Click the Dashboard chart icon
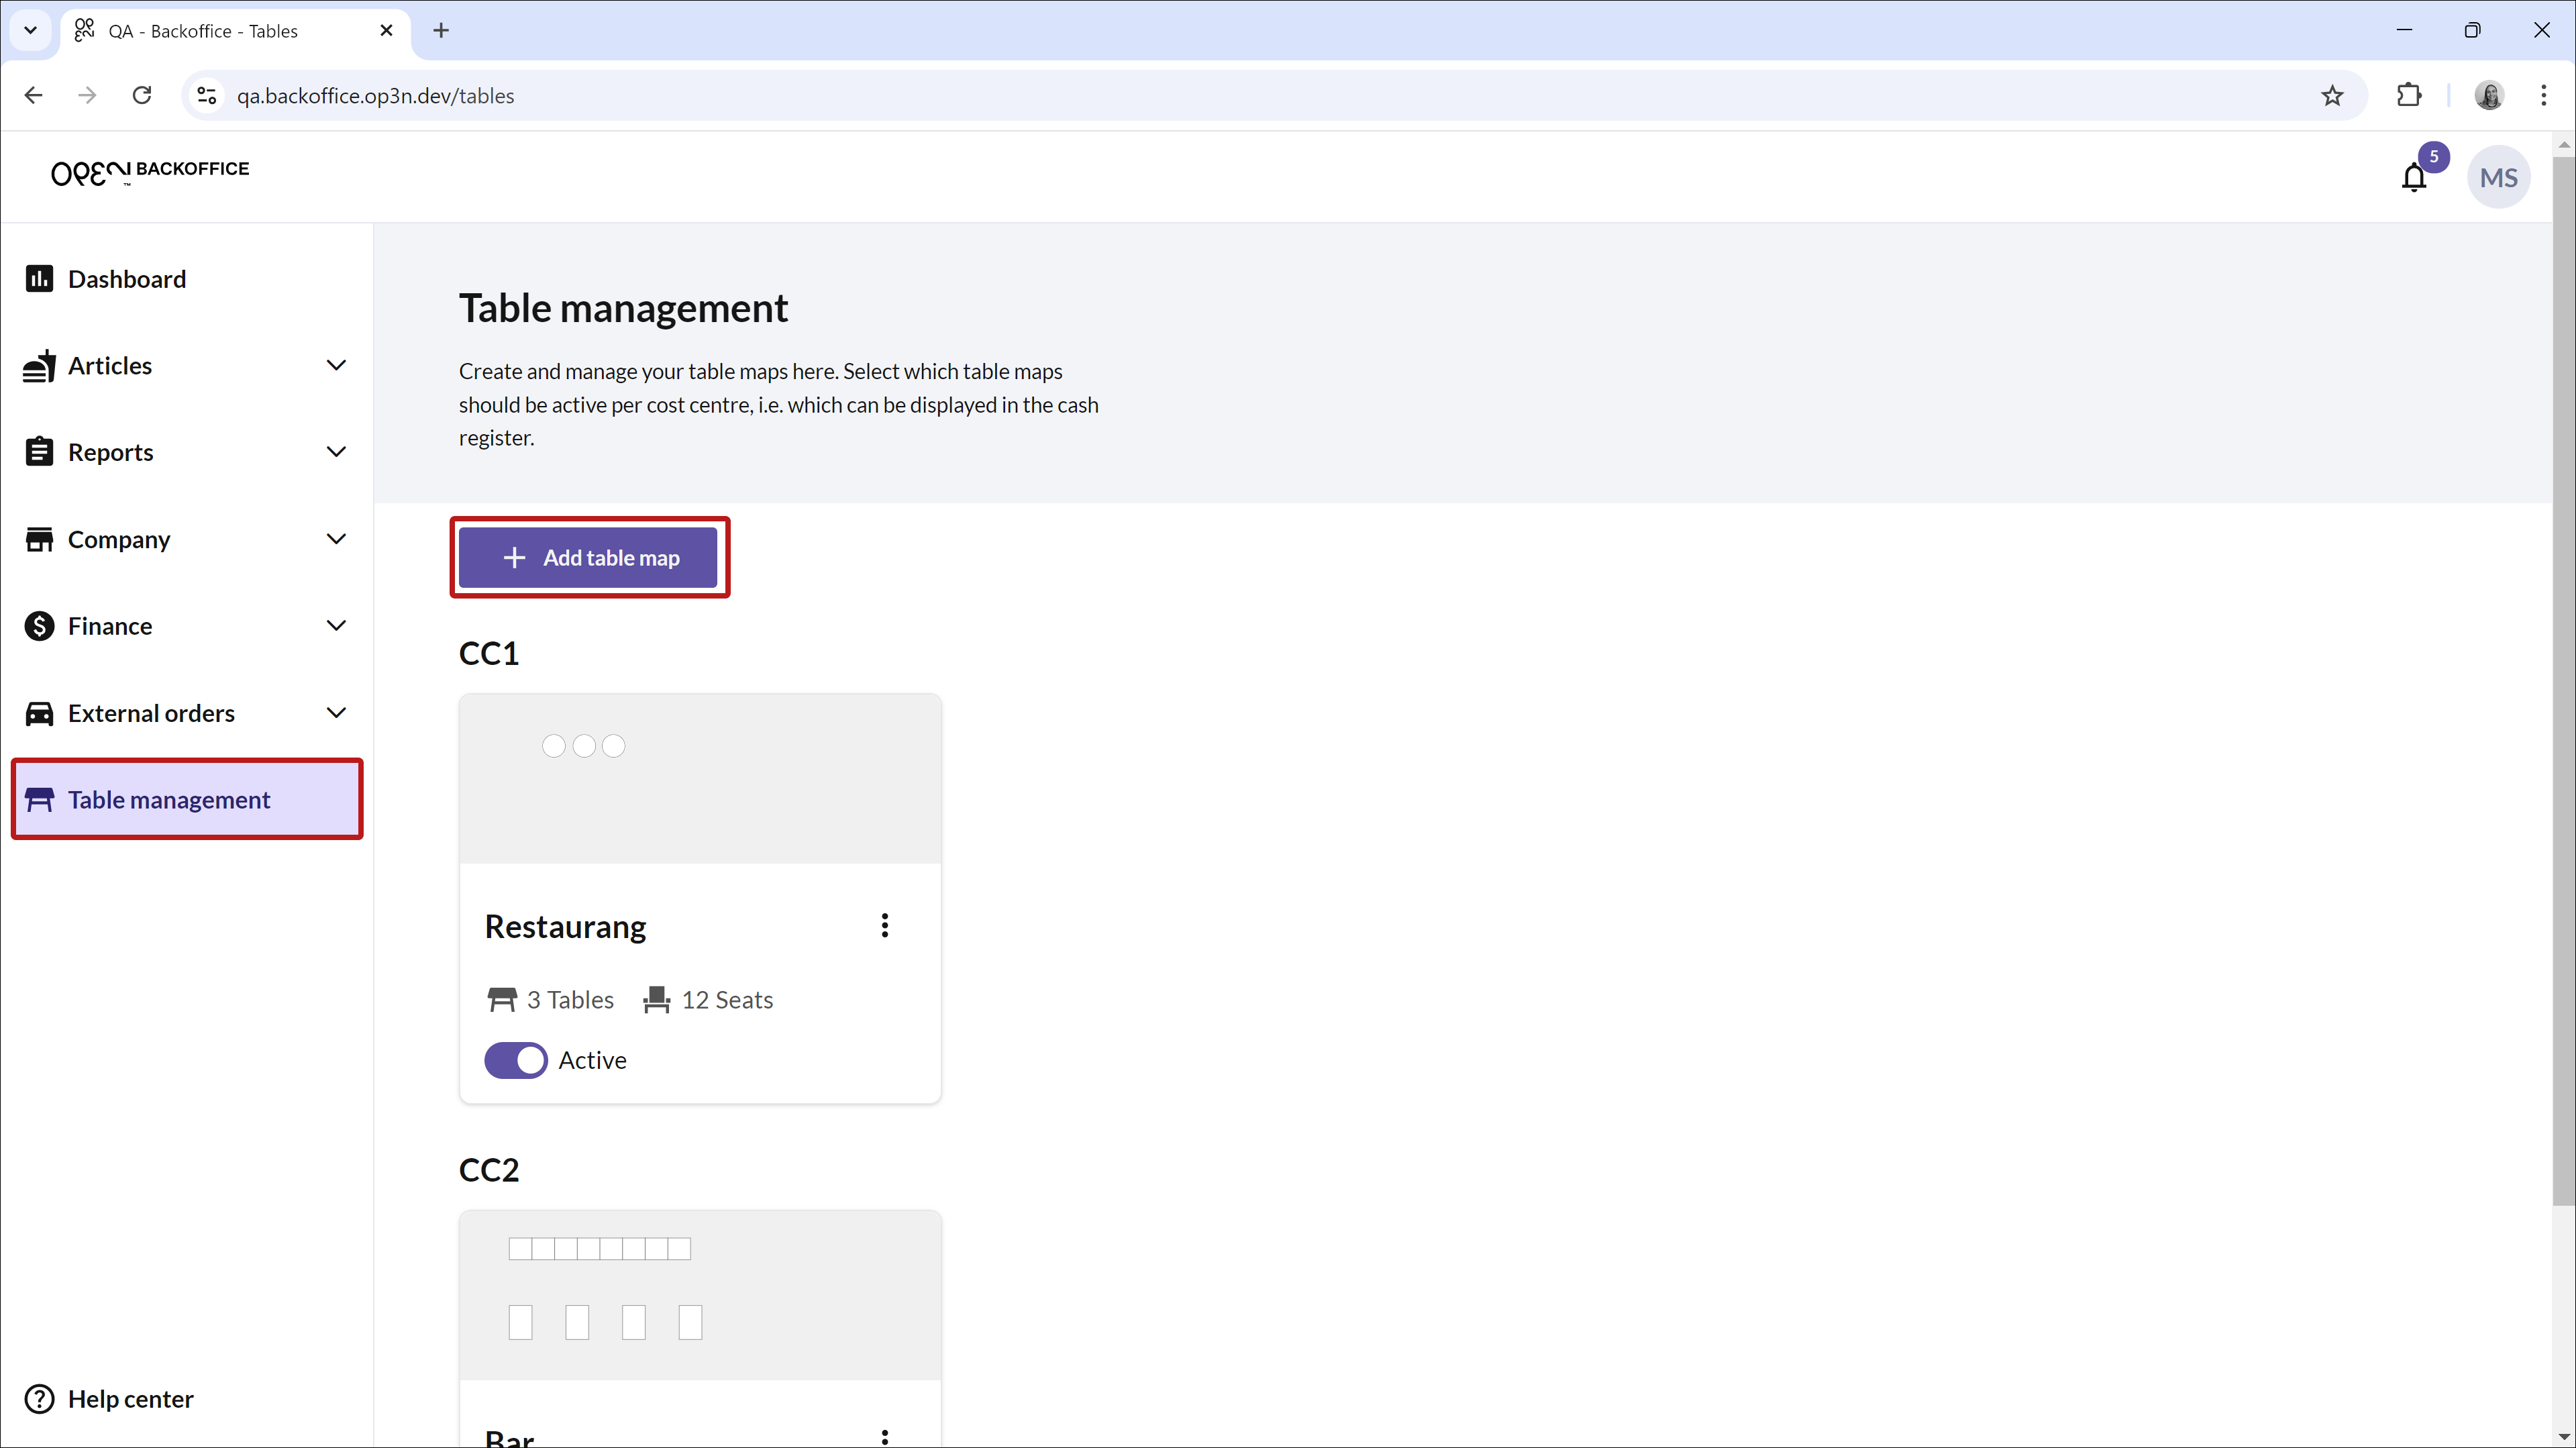The width and height of the screenshot is (2576, 1448). [x=39, y=278]
